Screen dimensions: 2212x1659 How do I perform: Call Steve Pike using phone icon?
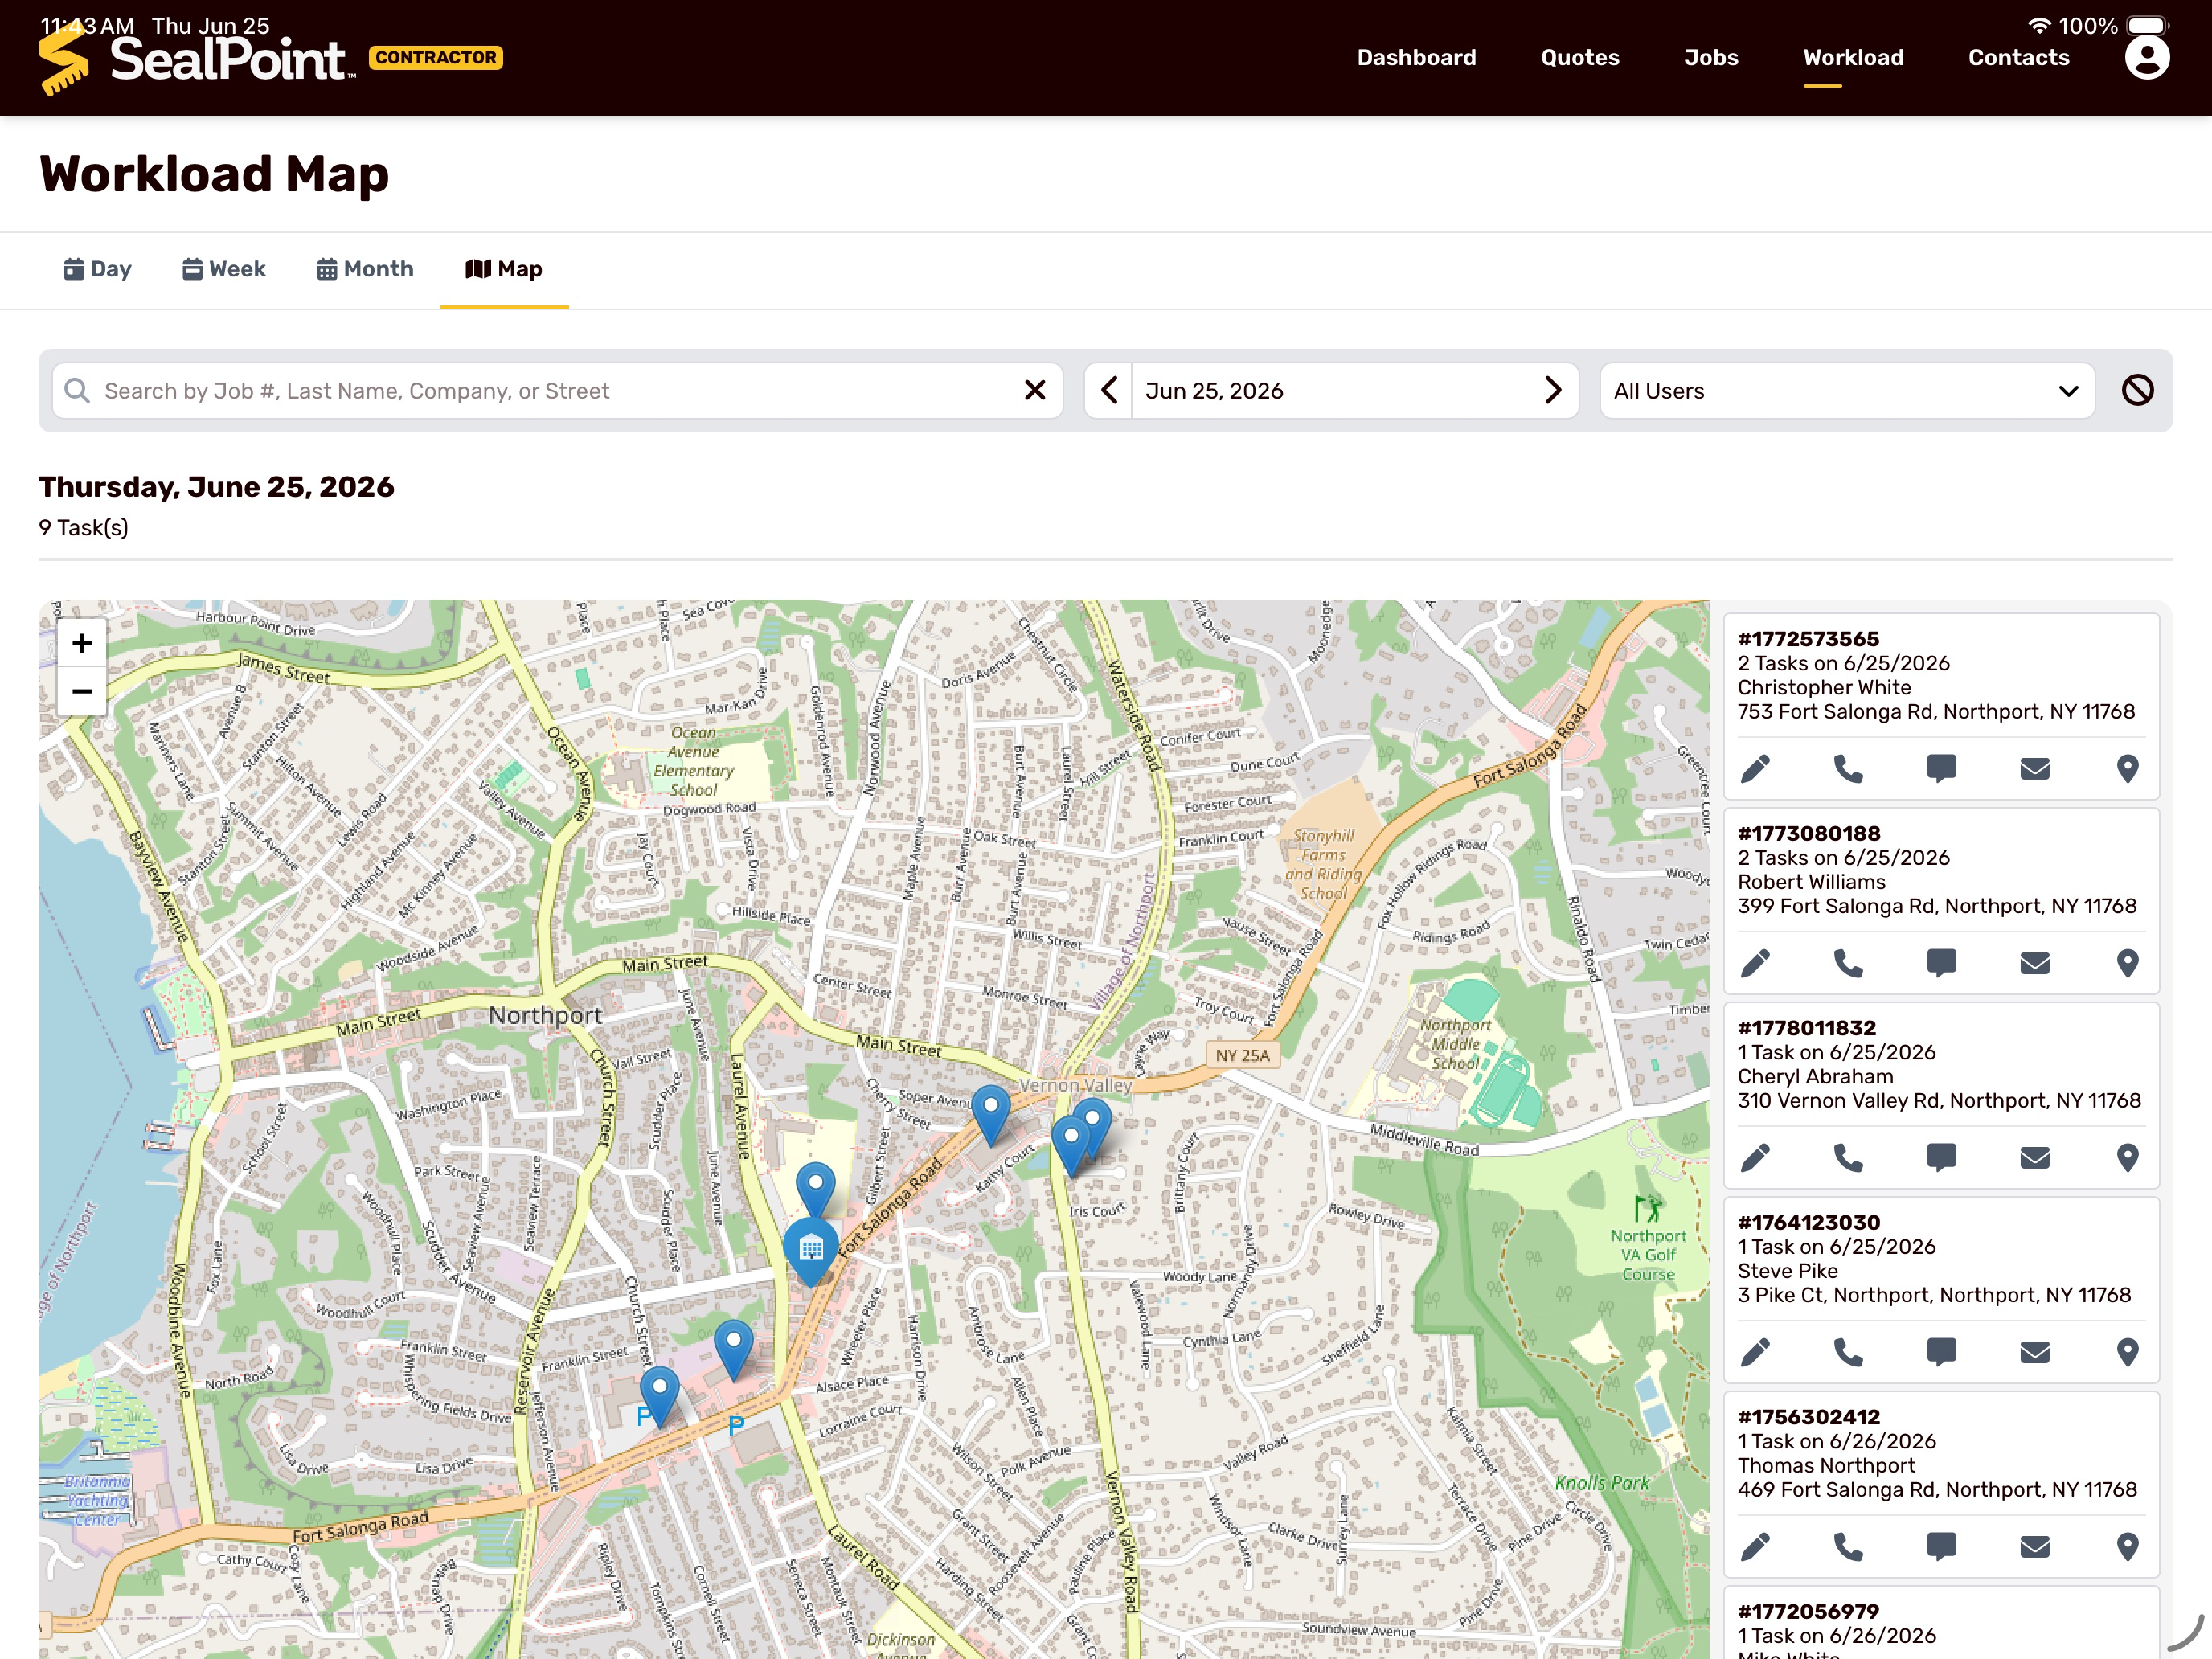point(1848,1352)
